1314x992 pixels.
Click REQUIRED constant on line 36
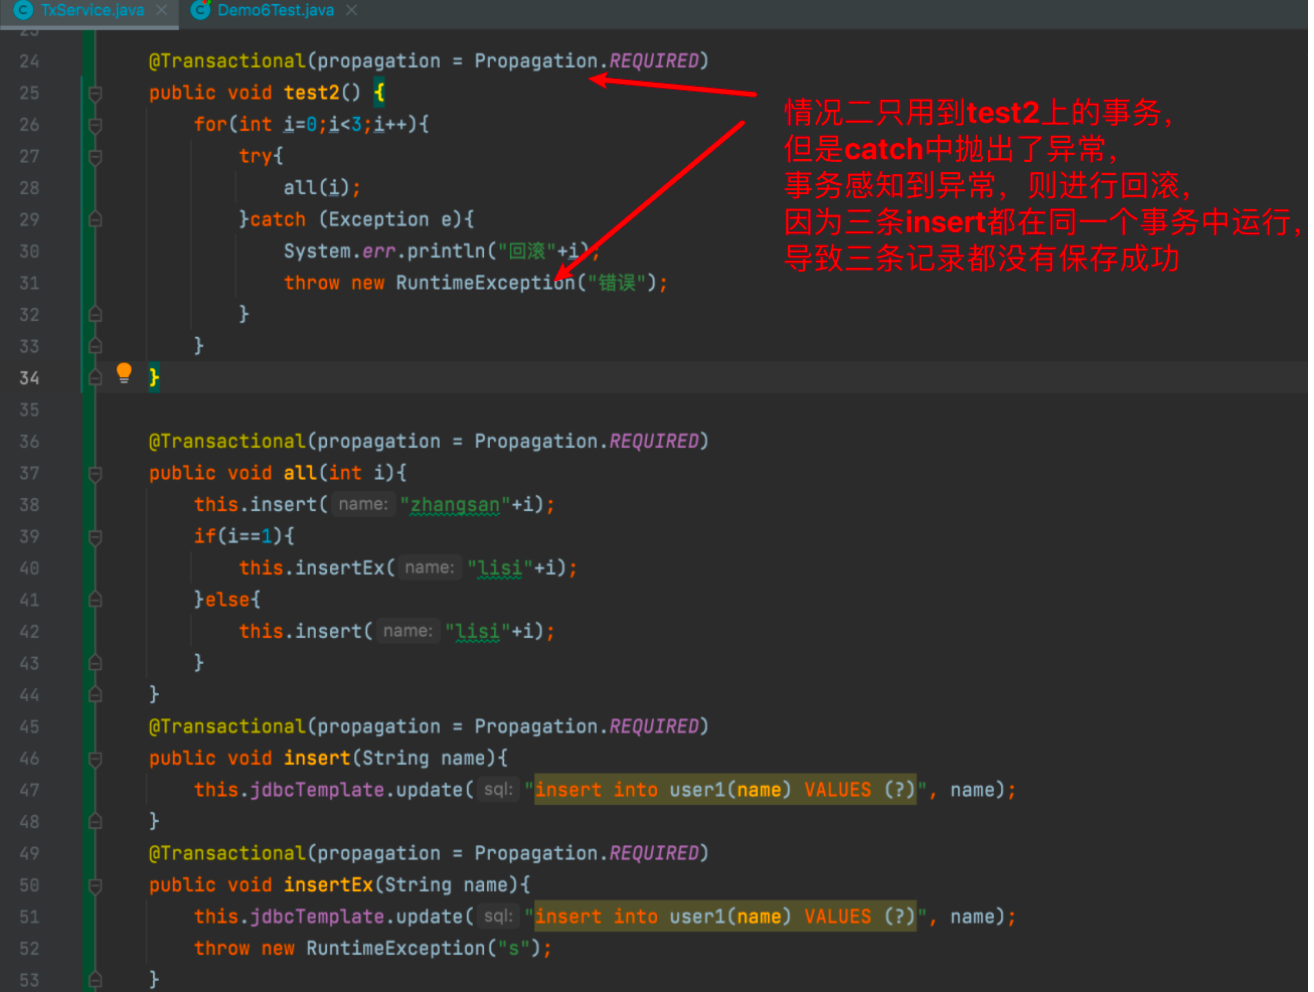point(654,442)
